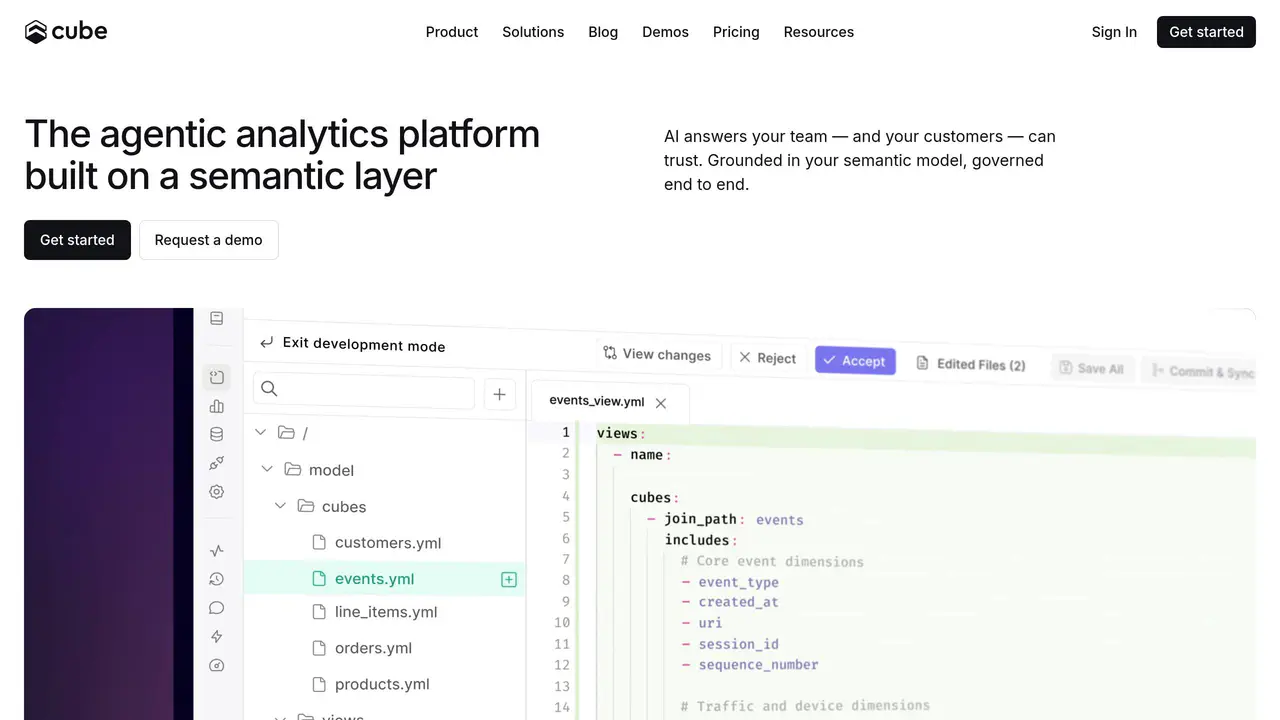This screenshot has height=720, width=1280.
Task: Reject the proposed changes
Action: [767, 358]
